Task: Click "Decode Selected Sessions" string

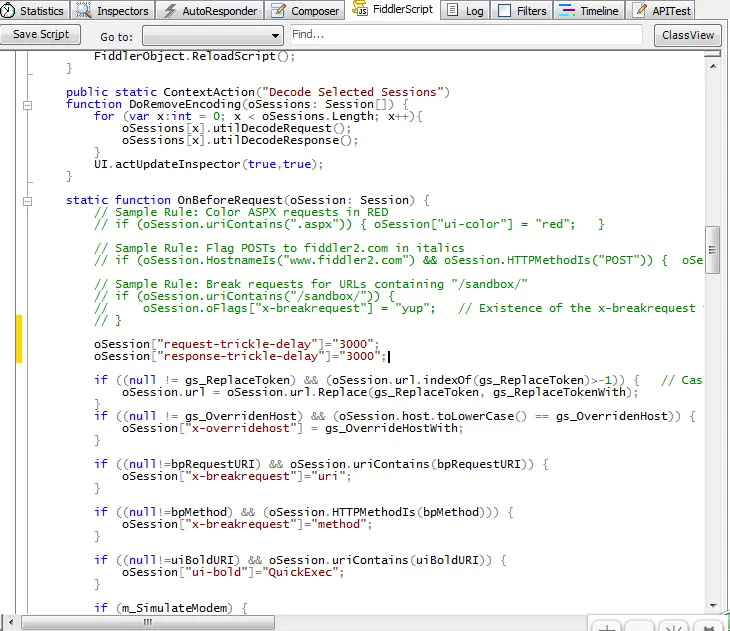Action: click(353, 92)
